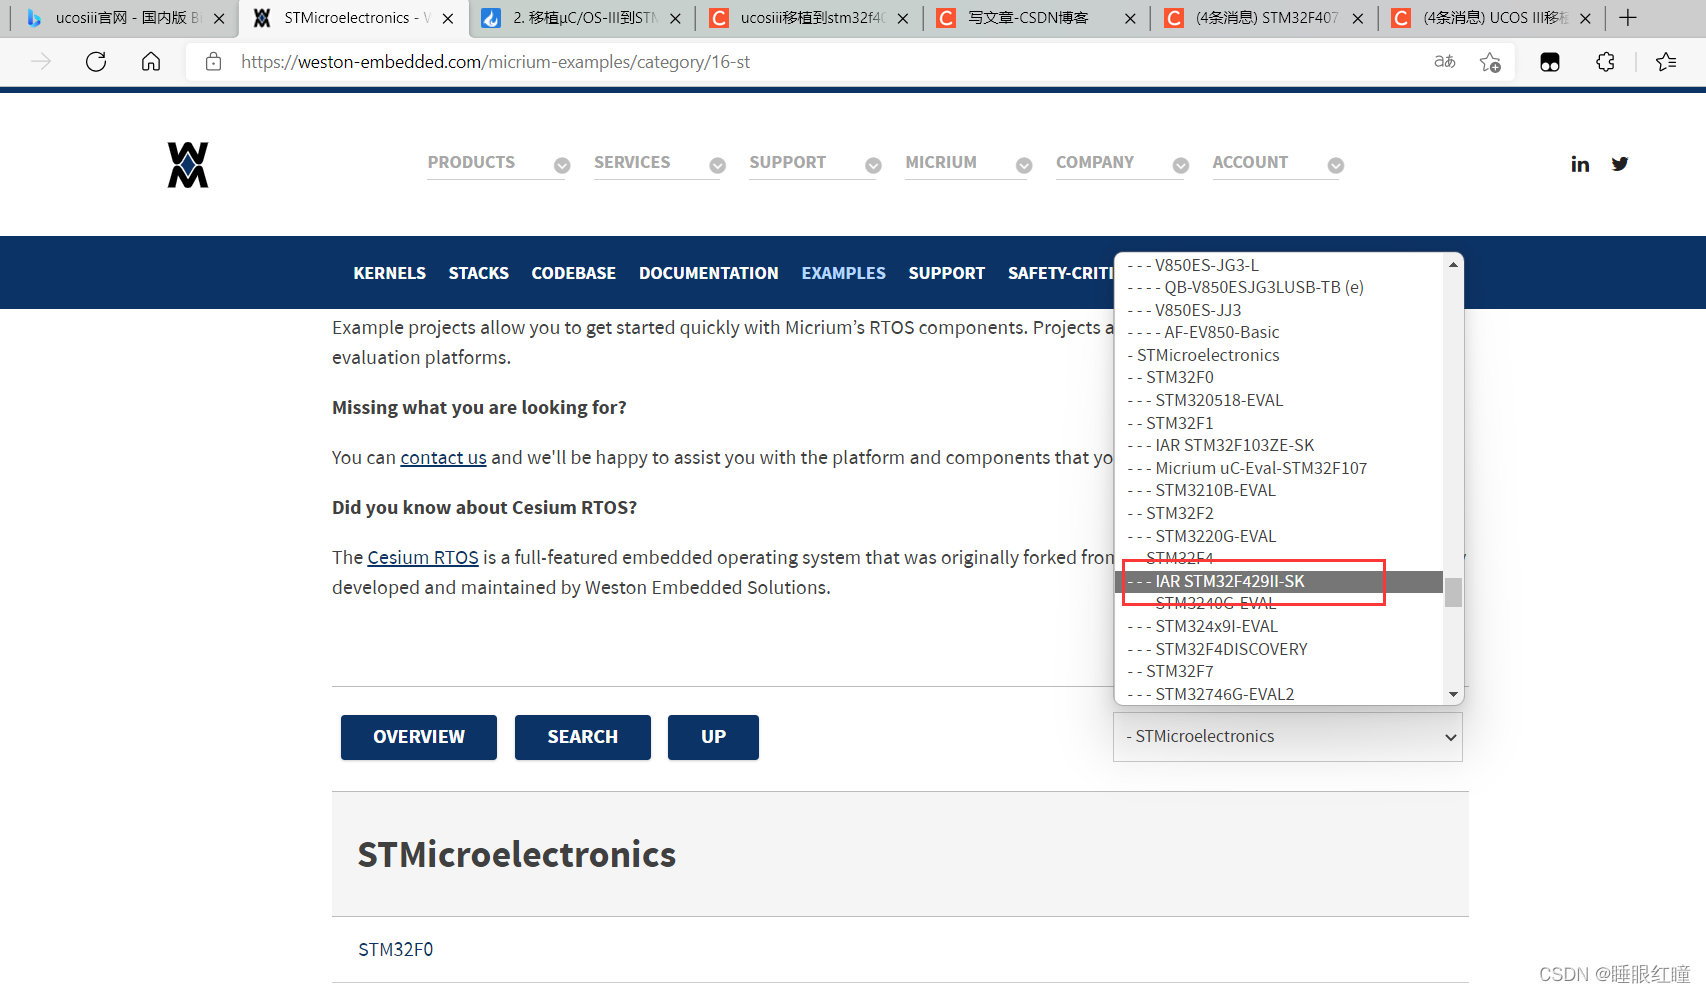
Task: Go to browser home page icon
Action: 151,62
